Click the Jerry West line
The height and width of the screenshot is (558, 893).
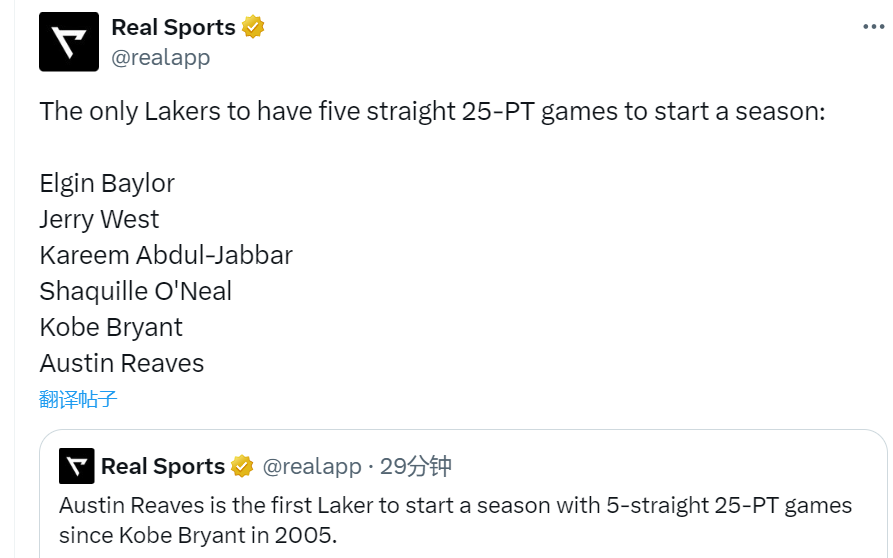99,219
